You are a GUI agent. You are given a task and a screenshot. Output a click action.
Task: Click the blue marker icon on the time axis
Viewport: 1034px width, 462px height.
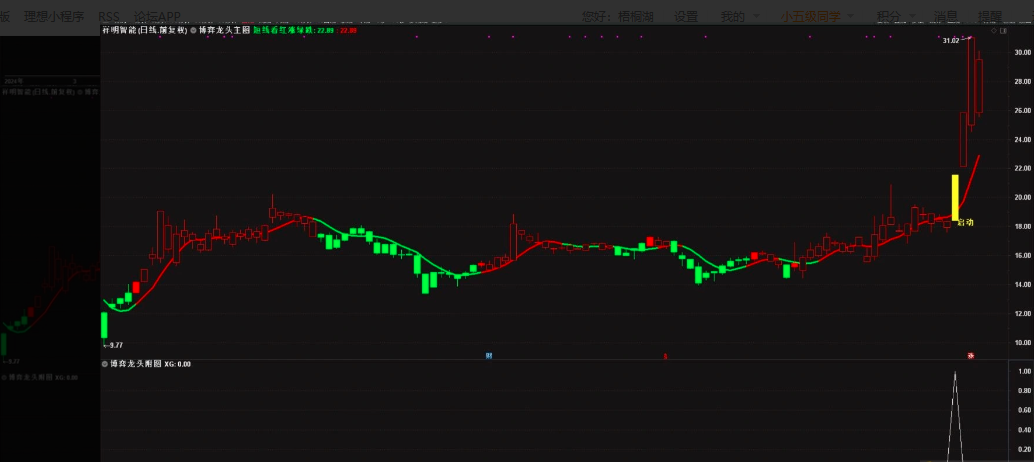(489, 355)
